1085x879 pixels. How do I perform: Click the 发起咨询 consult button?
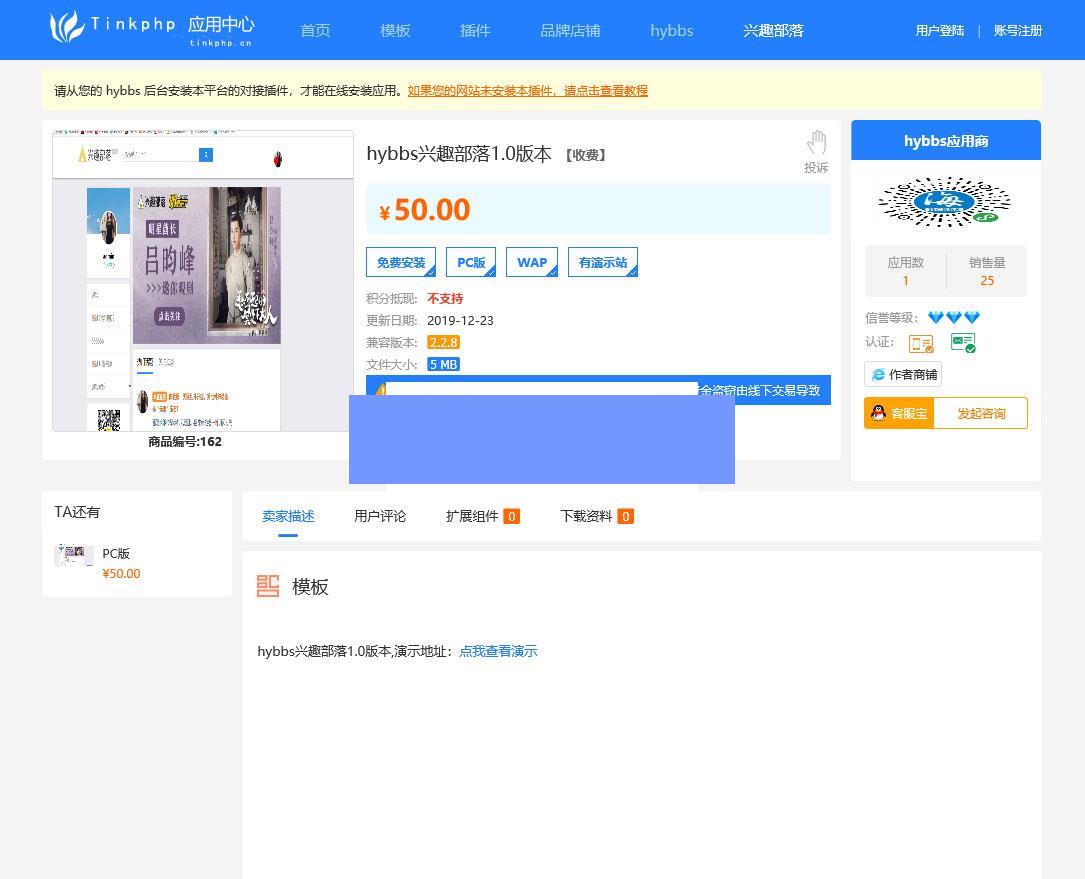[x=981, y=413]
